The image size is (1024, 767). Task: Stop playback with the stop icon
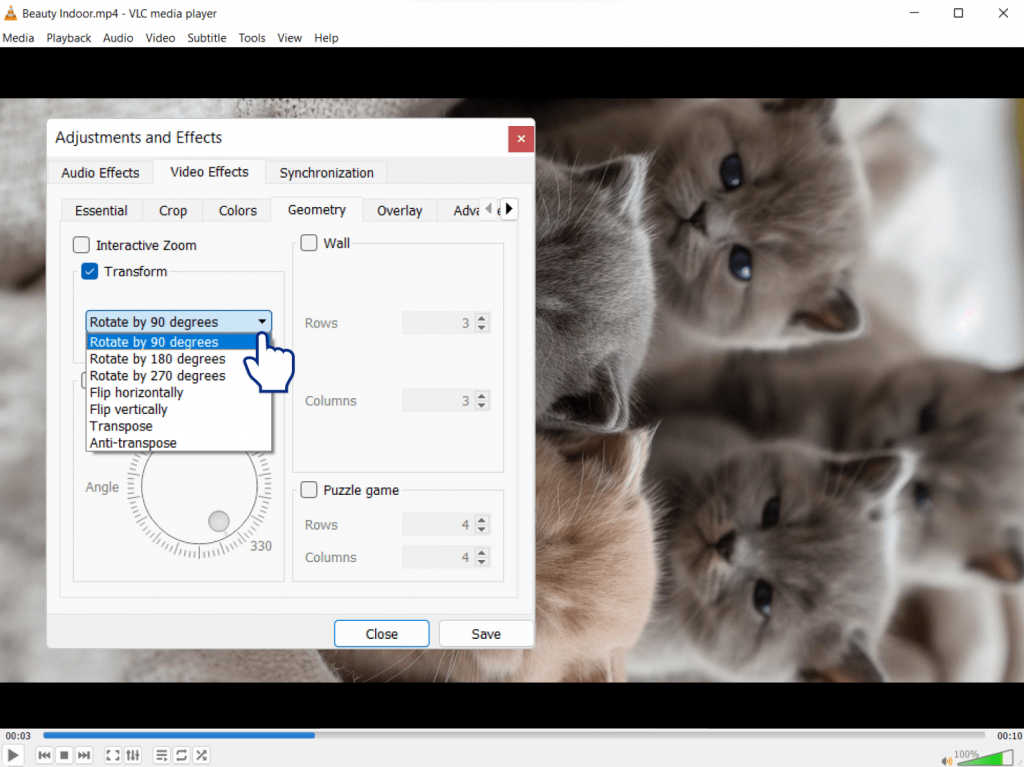point(64,755)
